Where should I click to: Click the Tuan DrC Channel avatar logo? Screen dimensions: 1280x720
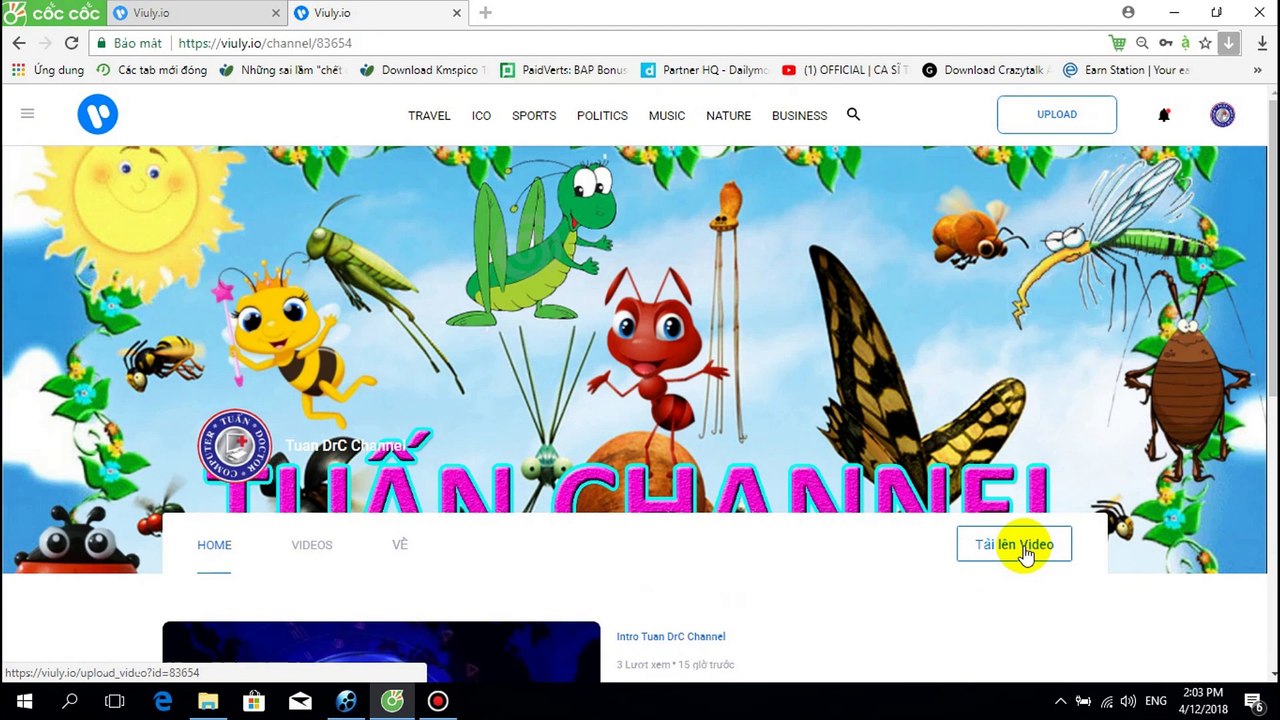coord(235,446)
